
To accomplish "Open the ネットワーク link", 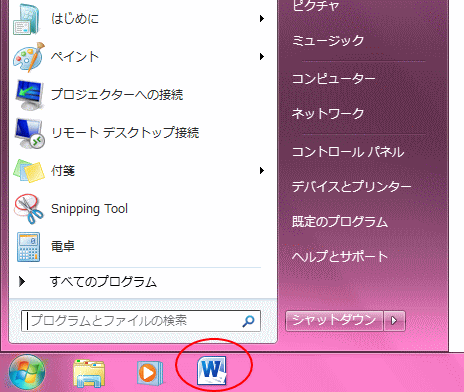I will [x=328, y=114].
